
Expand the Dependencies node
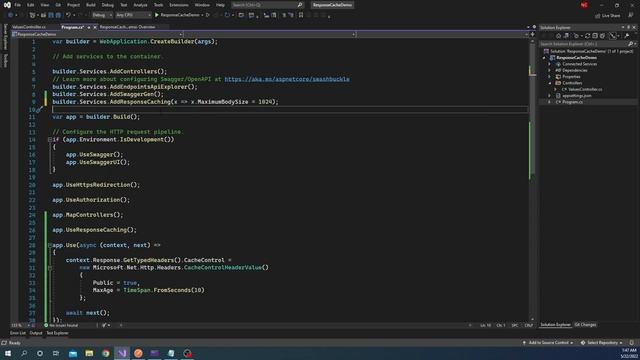[549, 71]
